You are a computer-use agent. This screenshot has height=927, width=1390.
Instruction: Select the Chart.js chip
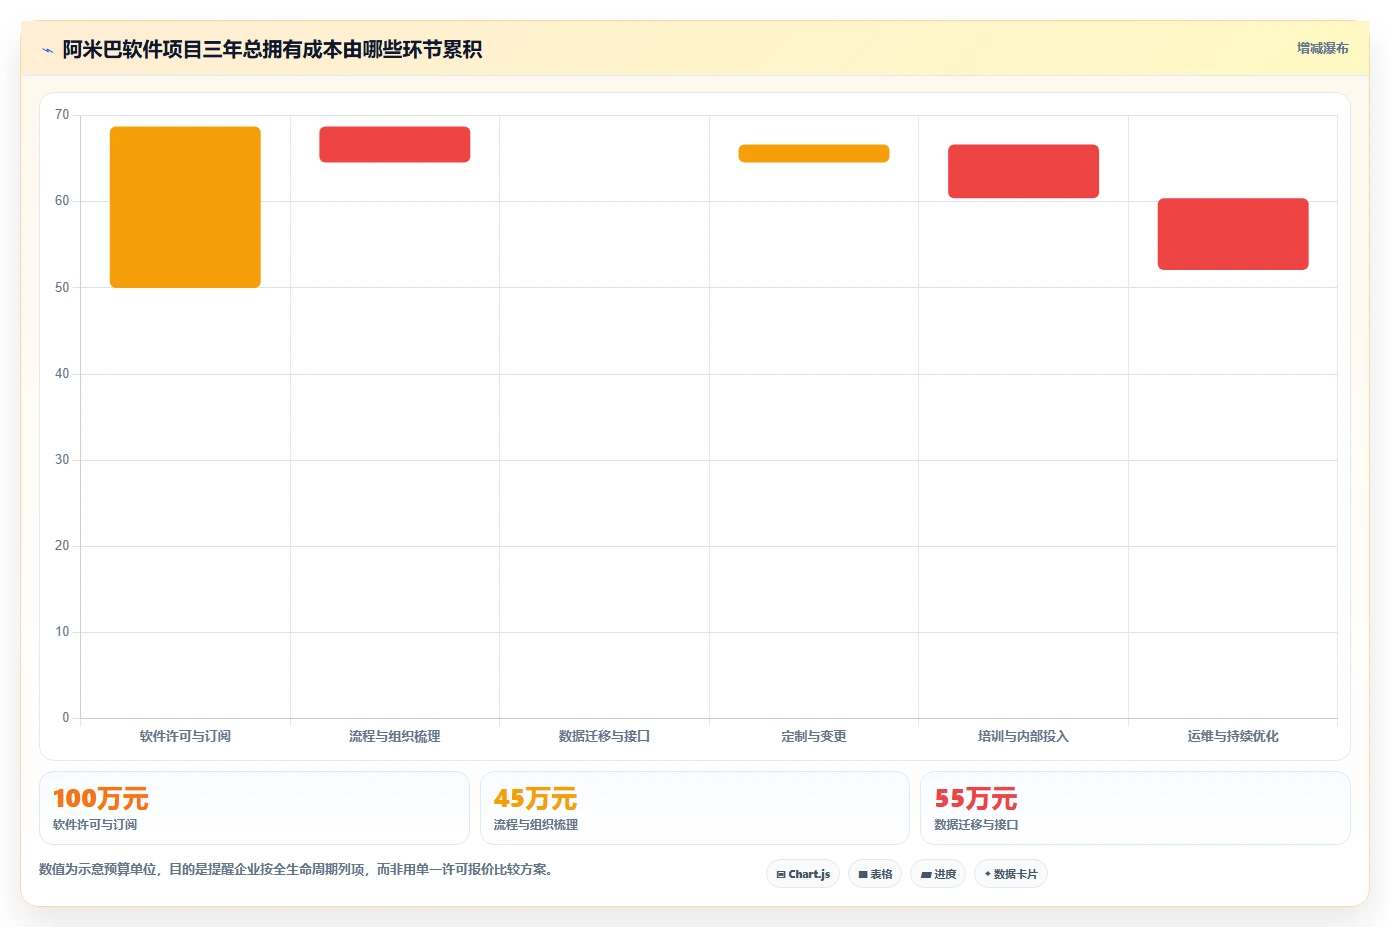[x=803, y=874]
